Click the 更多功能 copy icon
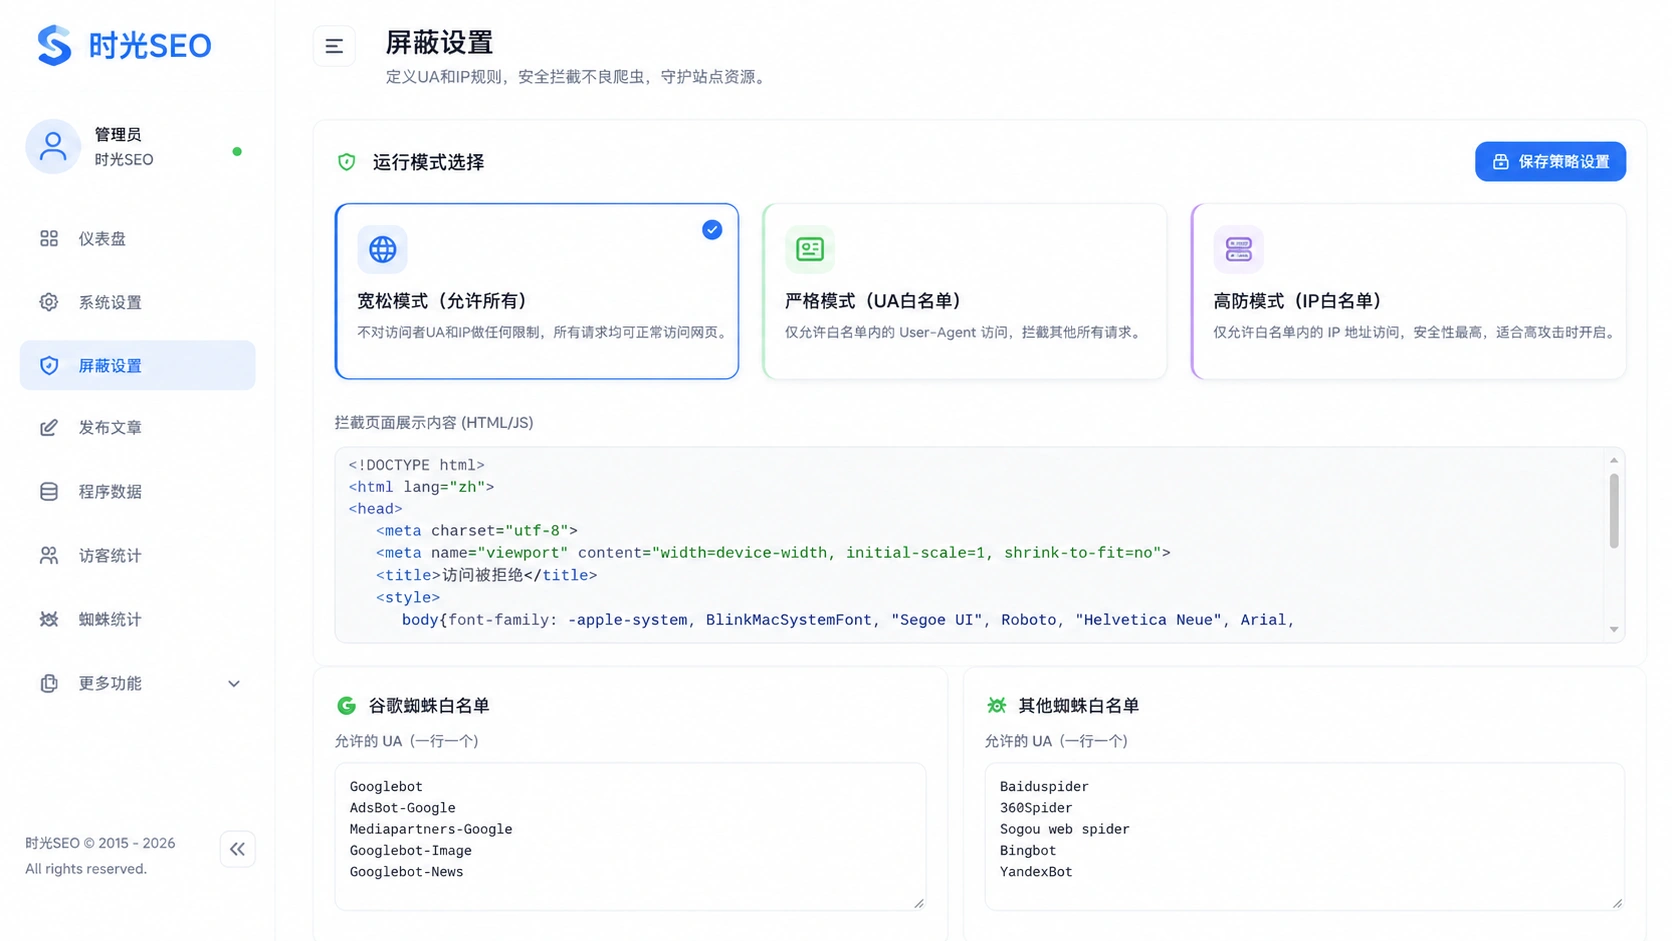 click(x=49, y=683)
